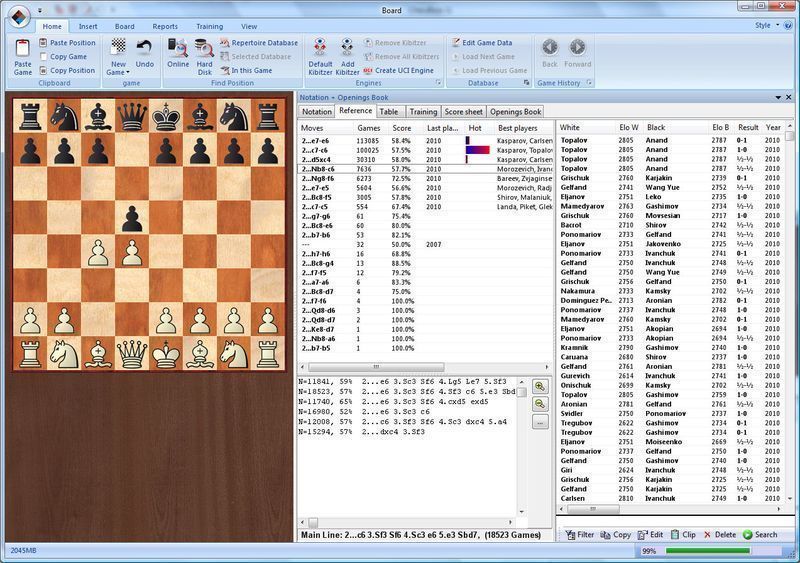Viewport: 800px width, 563px height.
Task: Search position in Online database
Action: pyautogui.click(x=178, y=55)
